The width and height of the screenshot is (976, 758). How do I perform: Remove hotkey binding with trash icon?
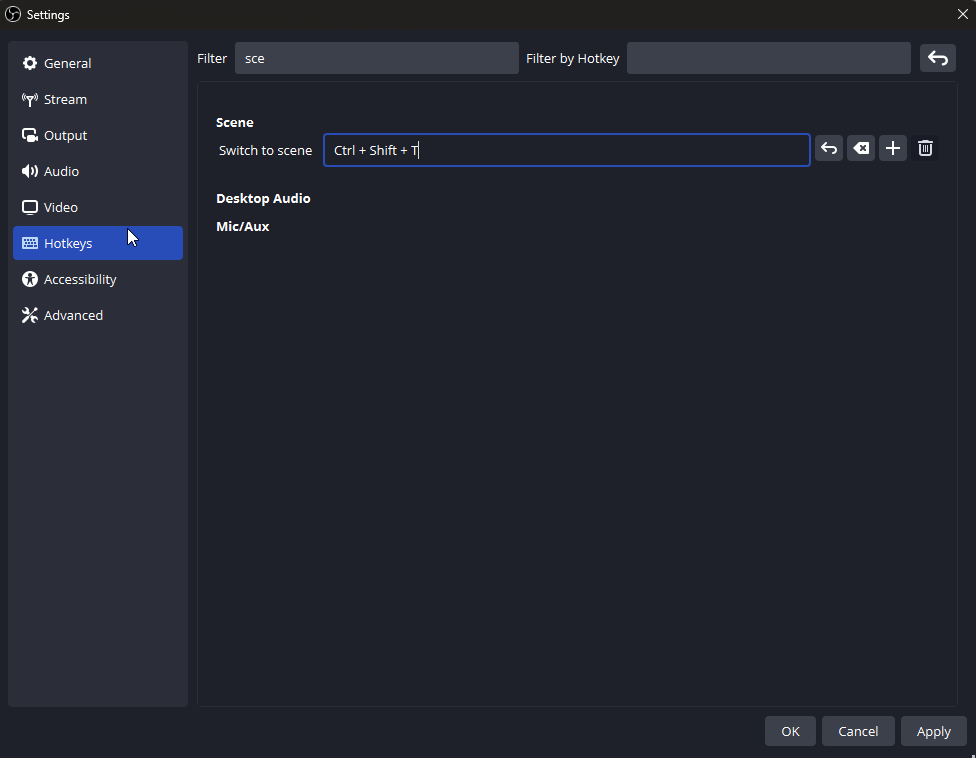click(x=926, y=149)
